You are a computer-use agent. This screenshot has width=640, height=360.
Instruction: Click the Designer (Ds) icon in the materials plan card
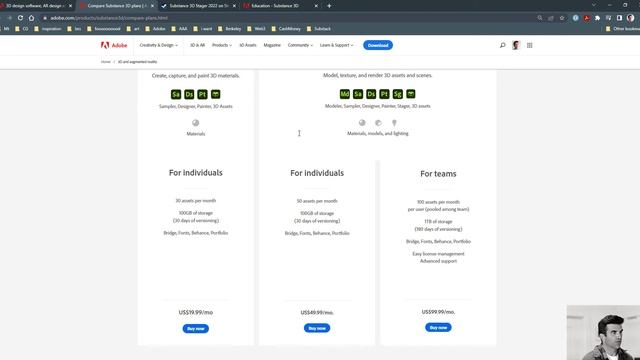189,94
